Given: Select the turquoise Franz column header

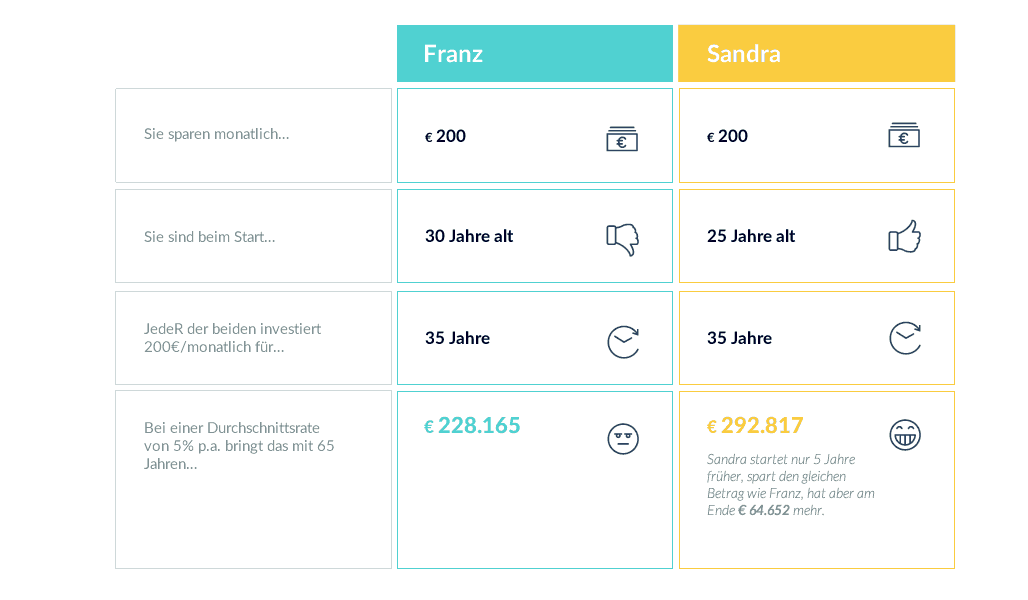Looking at the screenshot, I should pyautogui.click(x=535, y=54).
